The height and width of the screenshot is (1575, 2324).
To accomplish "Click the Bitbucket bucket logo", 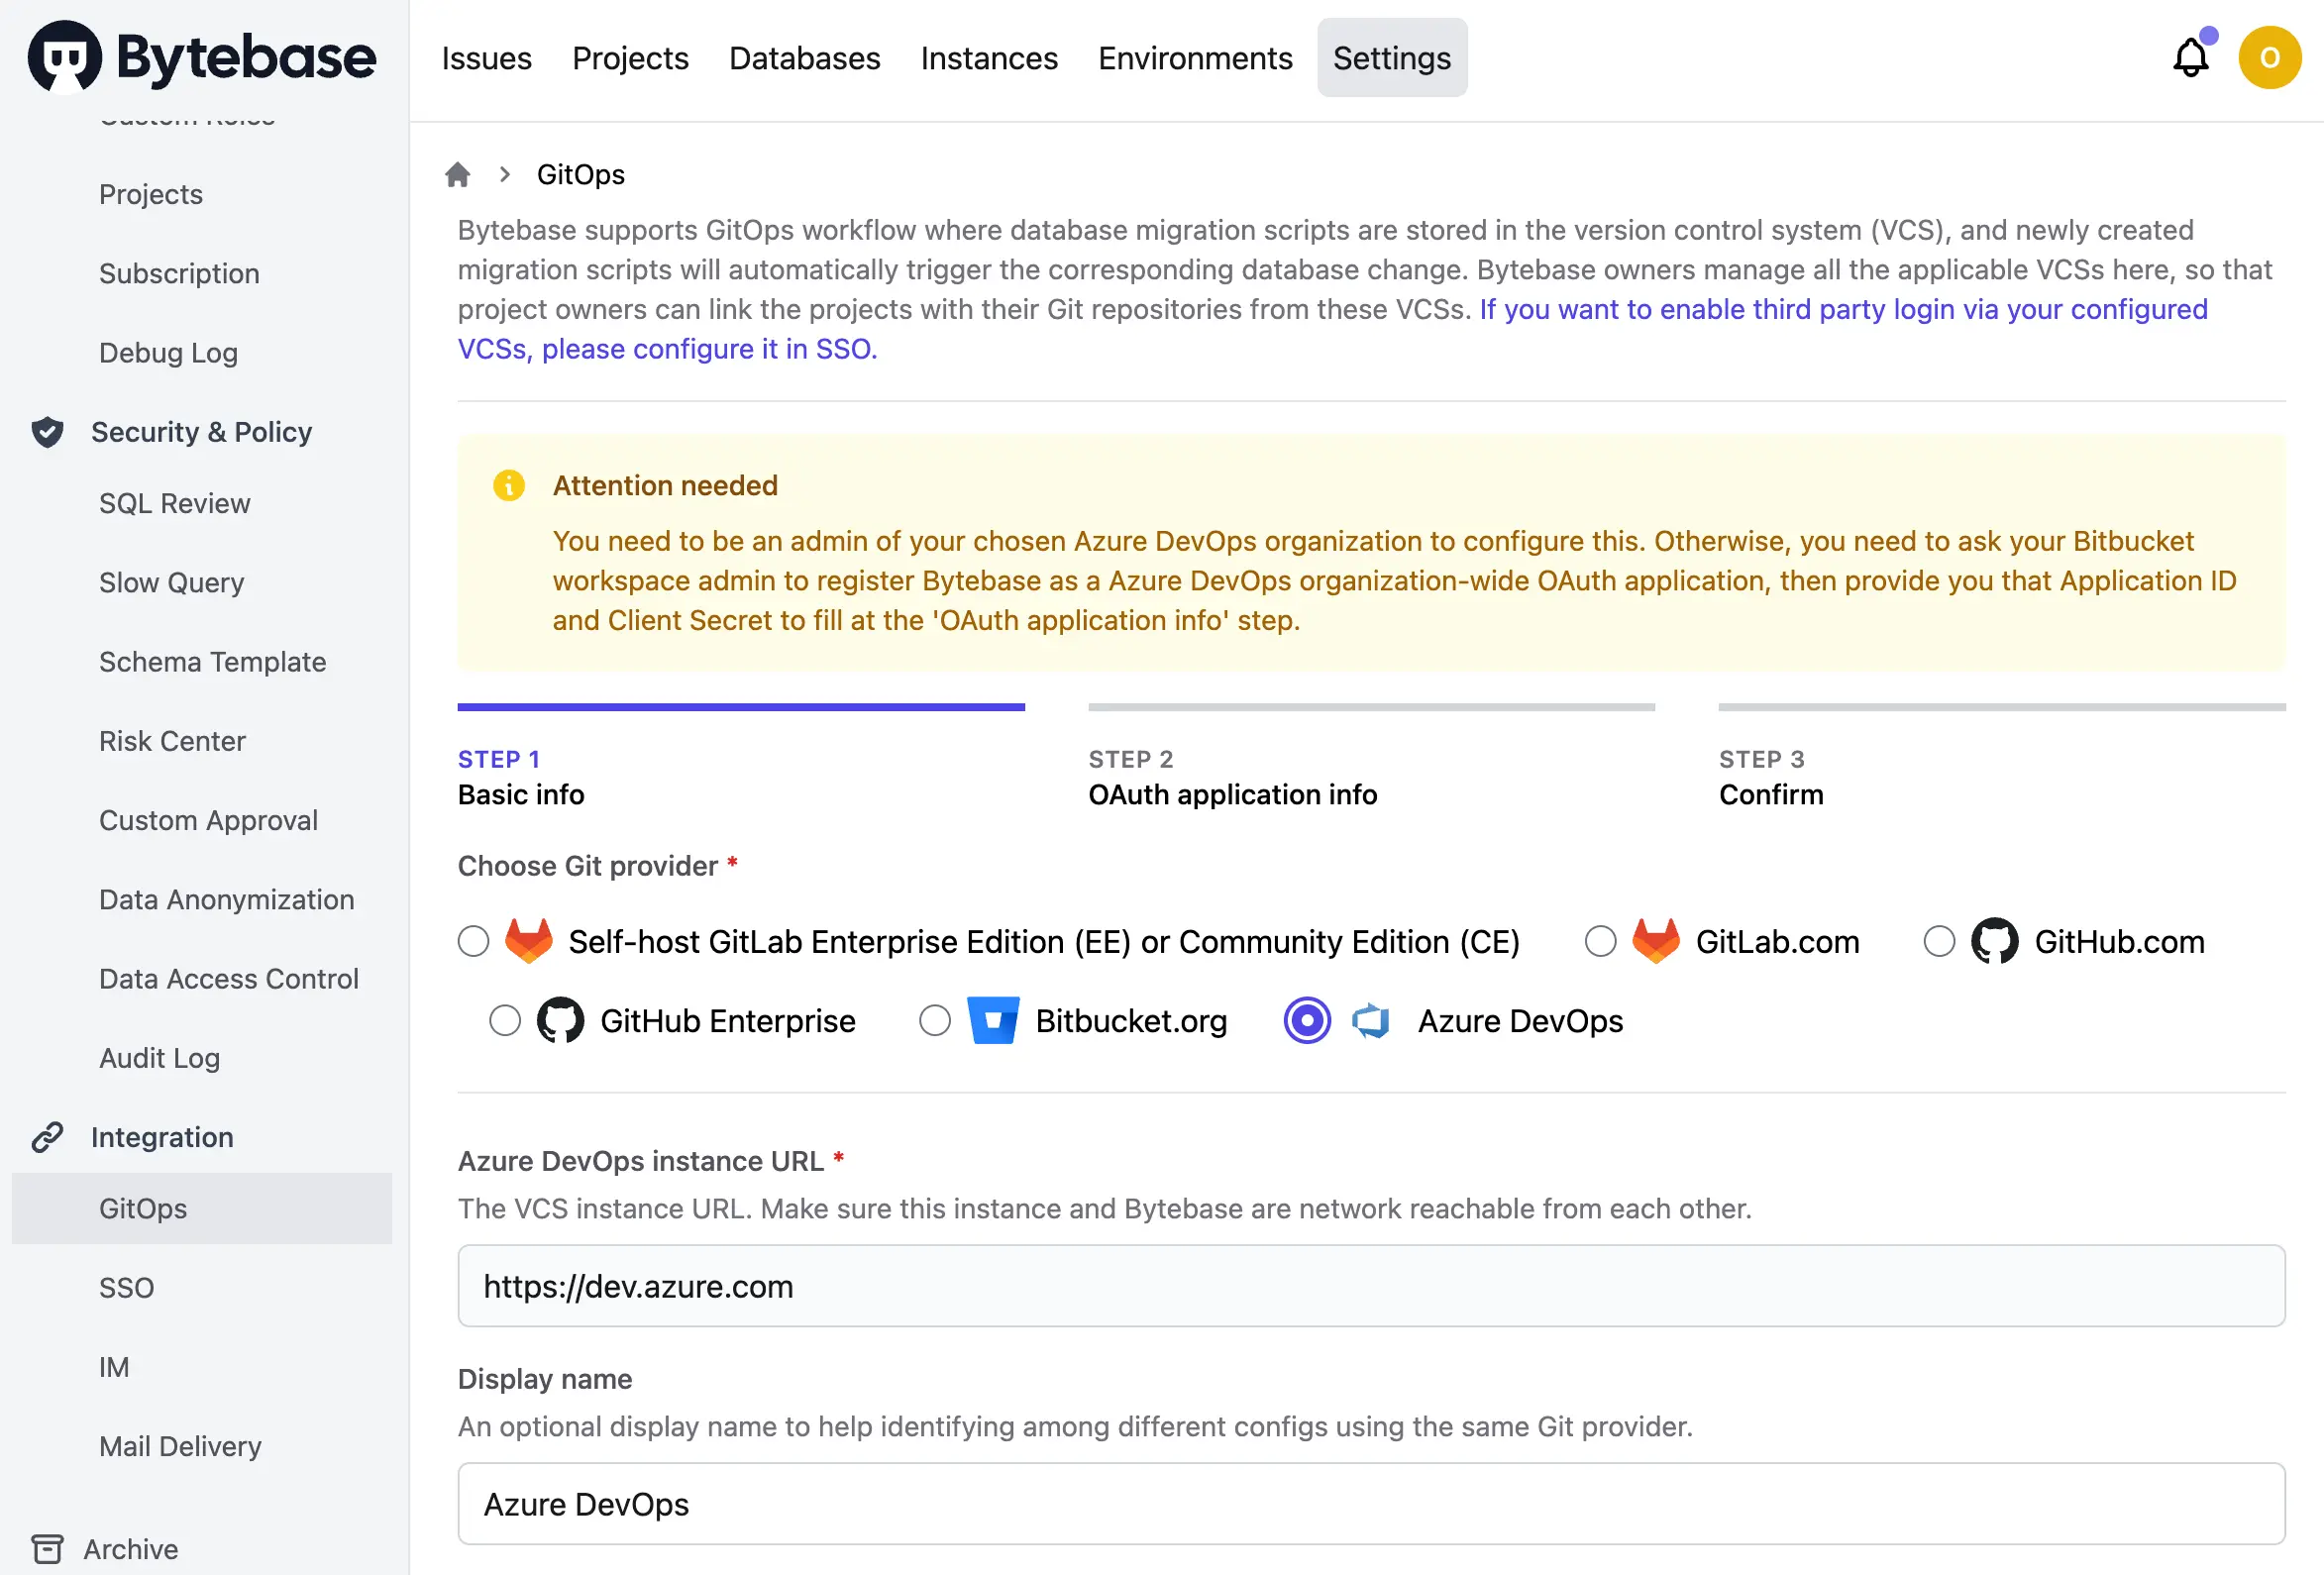I will 993,1020.
